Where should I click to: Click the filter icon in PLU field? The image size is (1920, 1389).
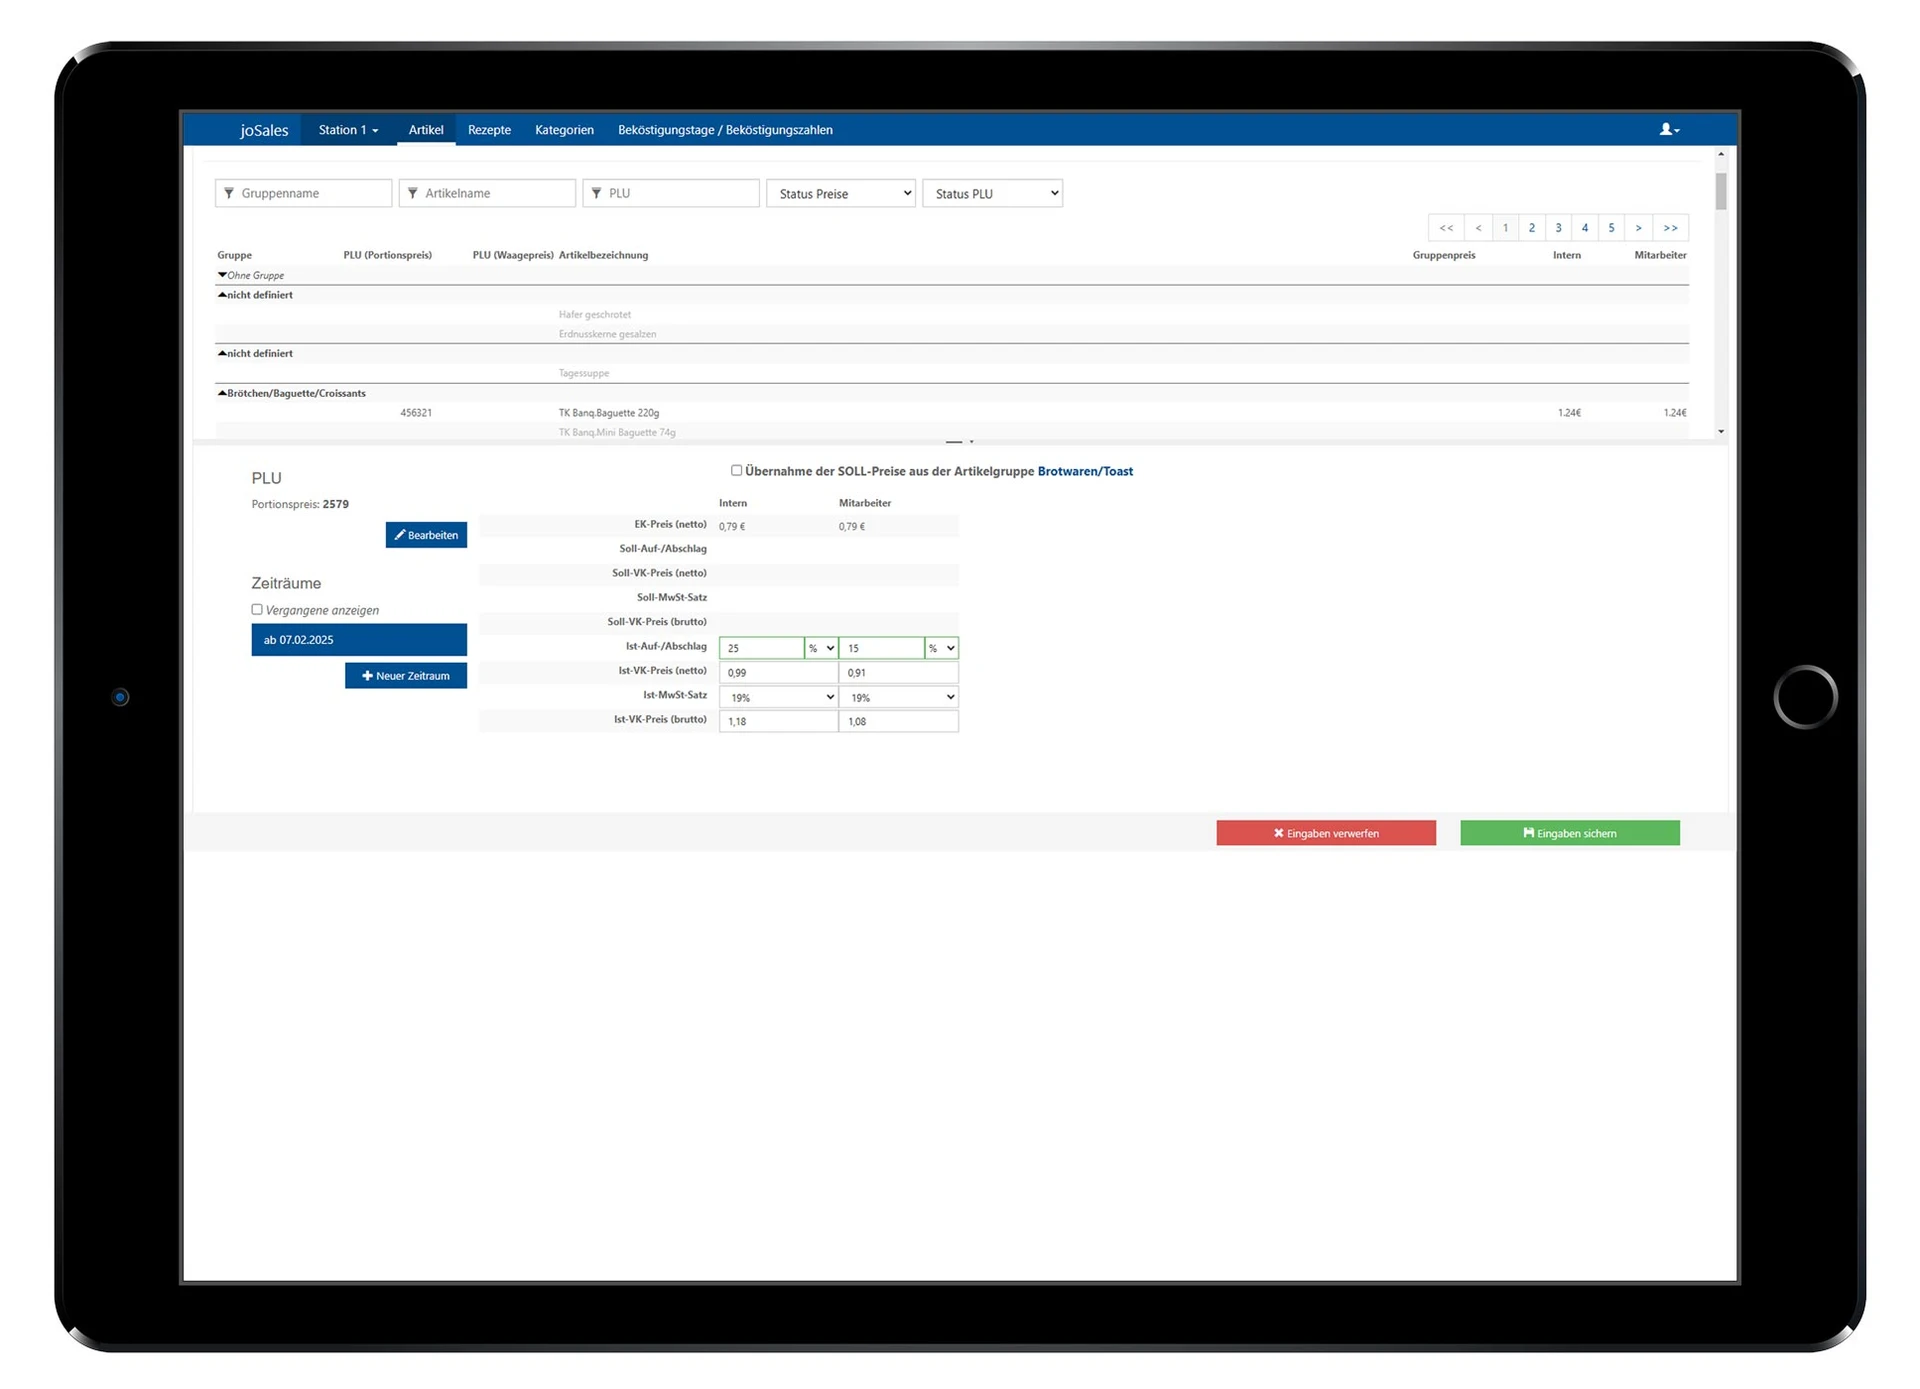tap(597, 193)
